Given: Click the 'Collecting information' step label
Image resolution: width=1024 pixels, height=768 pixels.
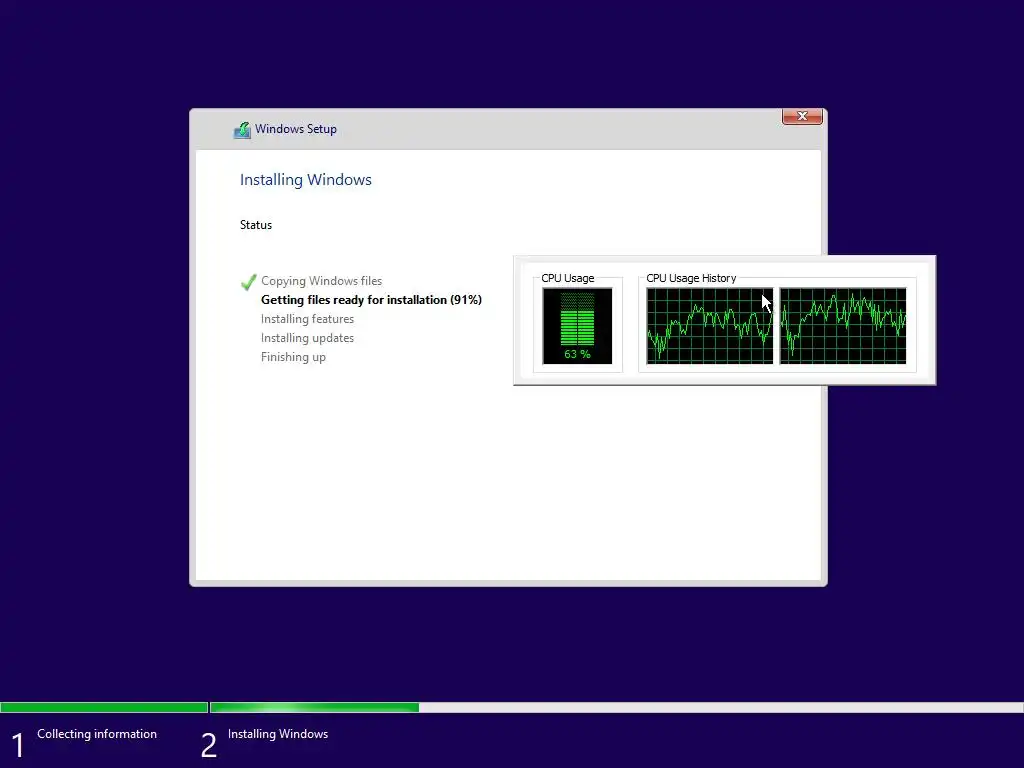Looking at the screenshot, I should (97, 734).
